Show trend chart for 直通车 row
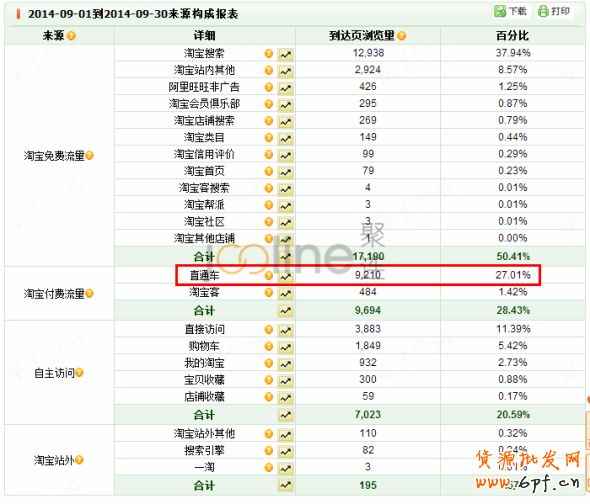Screen dimensions: 590x504 click(286, 277)
